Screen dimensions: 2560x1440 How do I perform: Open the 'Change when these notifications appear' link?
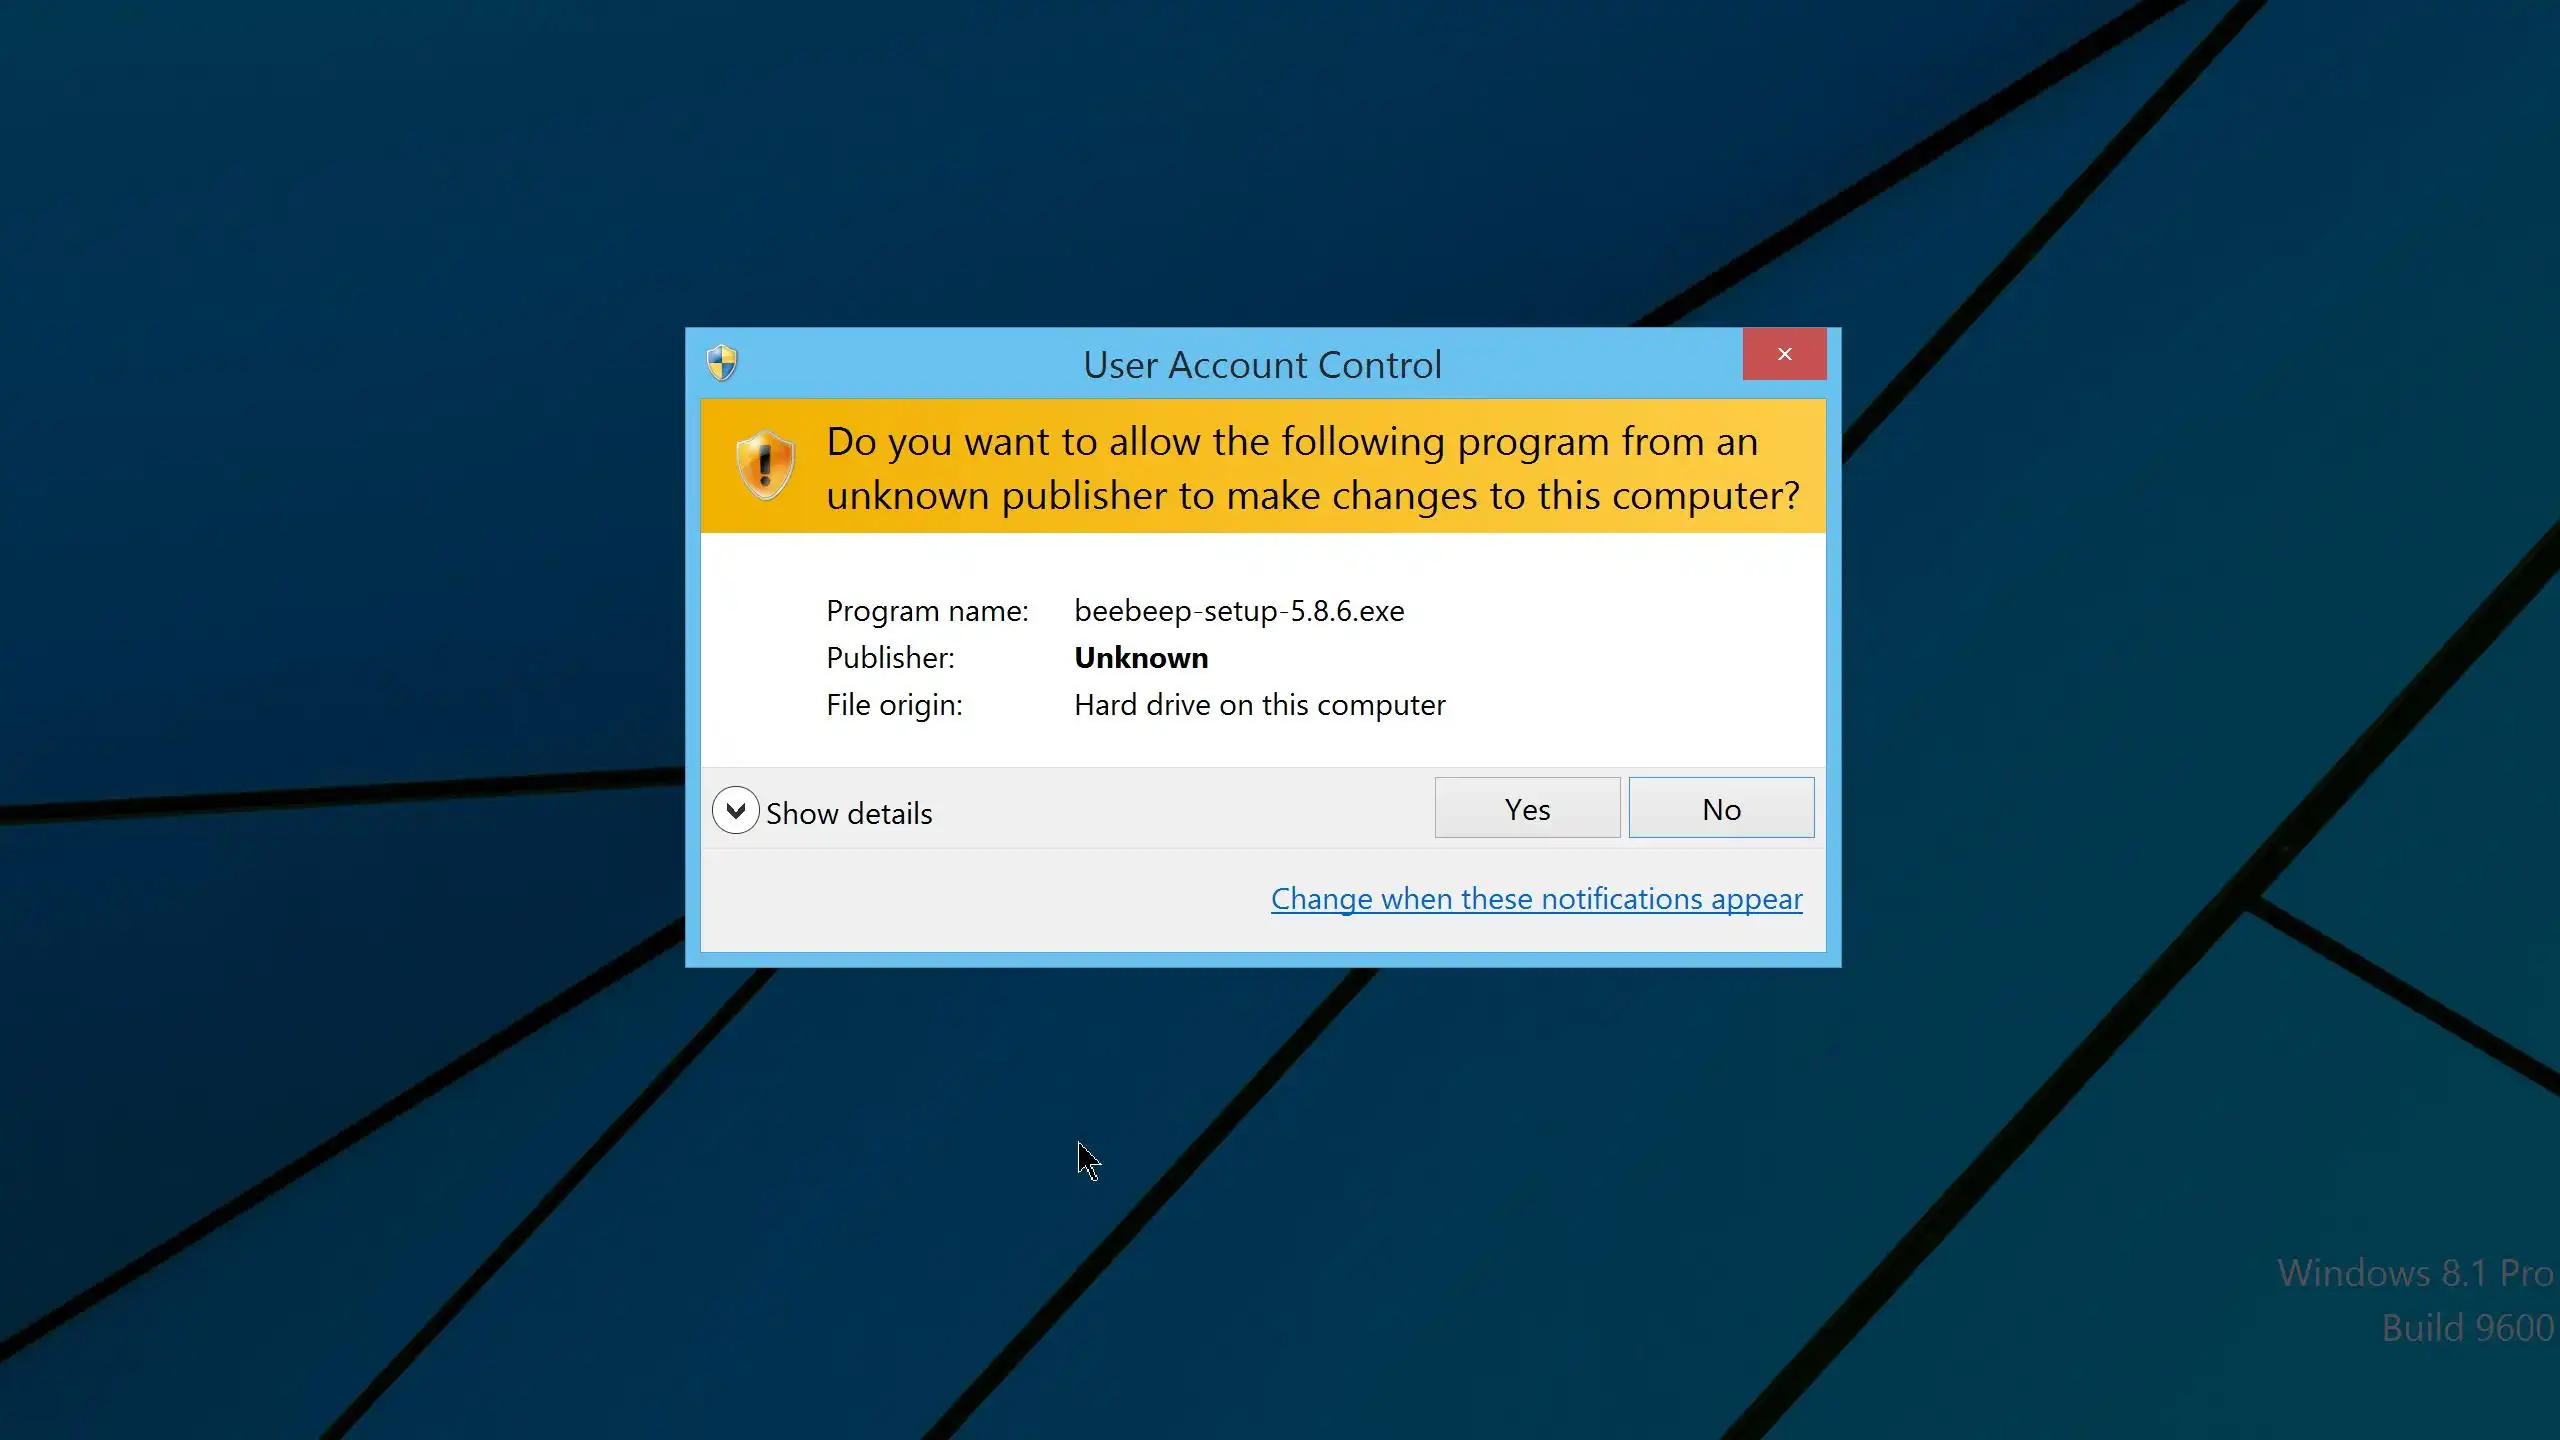click(x=1536, y=899)
